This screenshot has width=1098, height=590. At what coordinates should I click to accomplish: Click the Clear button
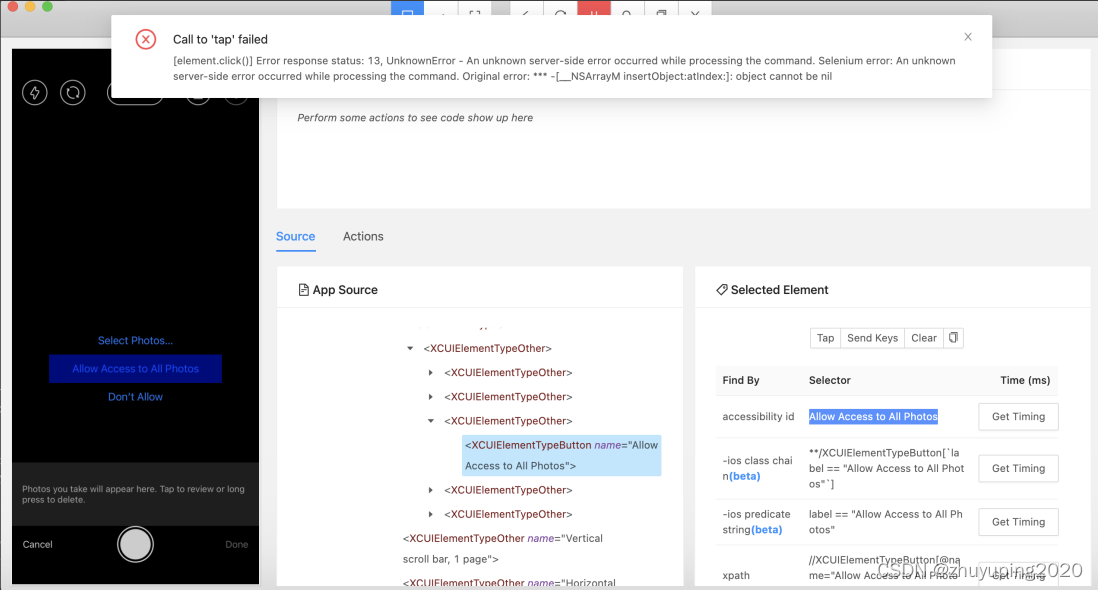pyautogui.click(x=924, y=338)
